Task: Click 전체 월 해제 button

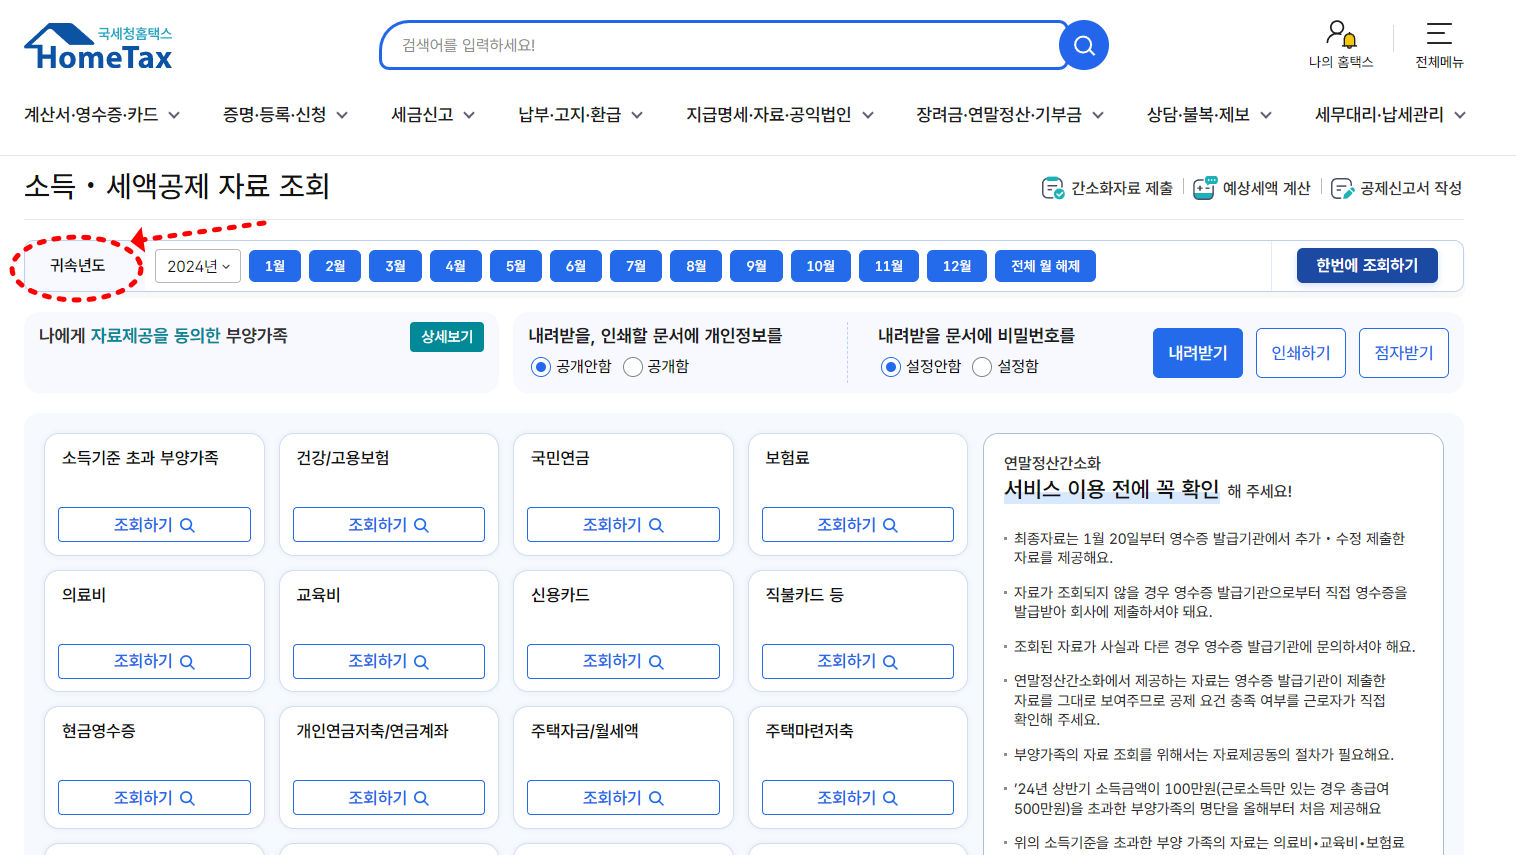Action: point(1046,266)
